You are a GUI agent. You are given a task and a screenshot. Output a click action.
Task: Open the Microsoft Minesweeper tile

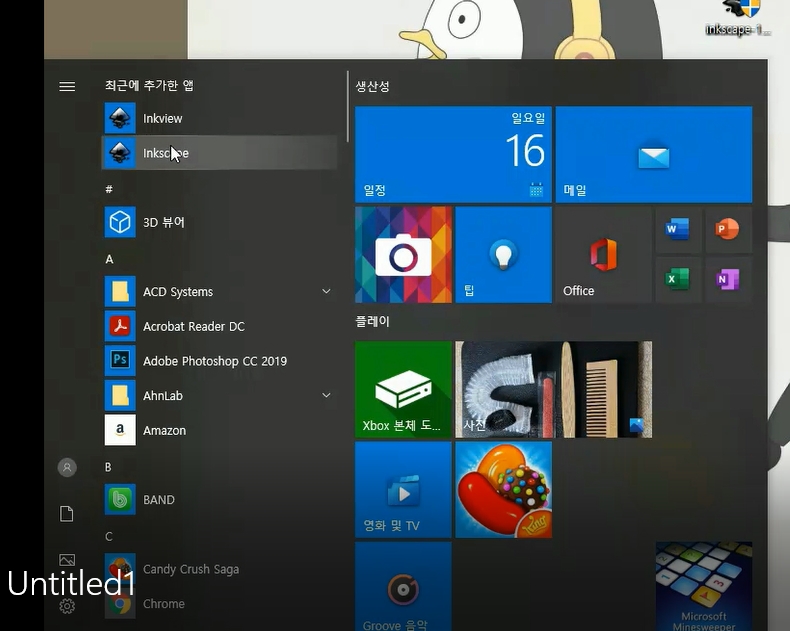tap(704, 587)
